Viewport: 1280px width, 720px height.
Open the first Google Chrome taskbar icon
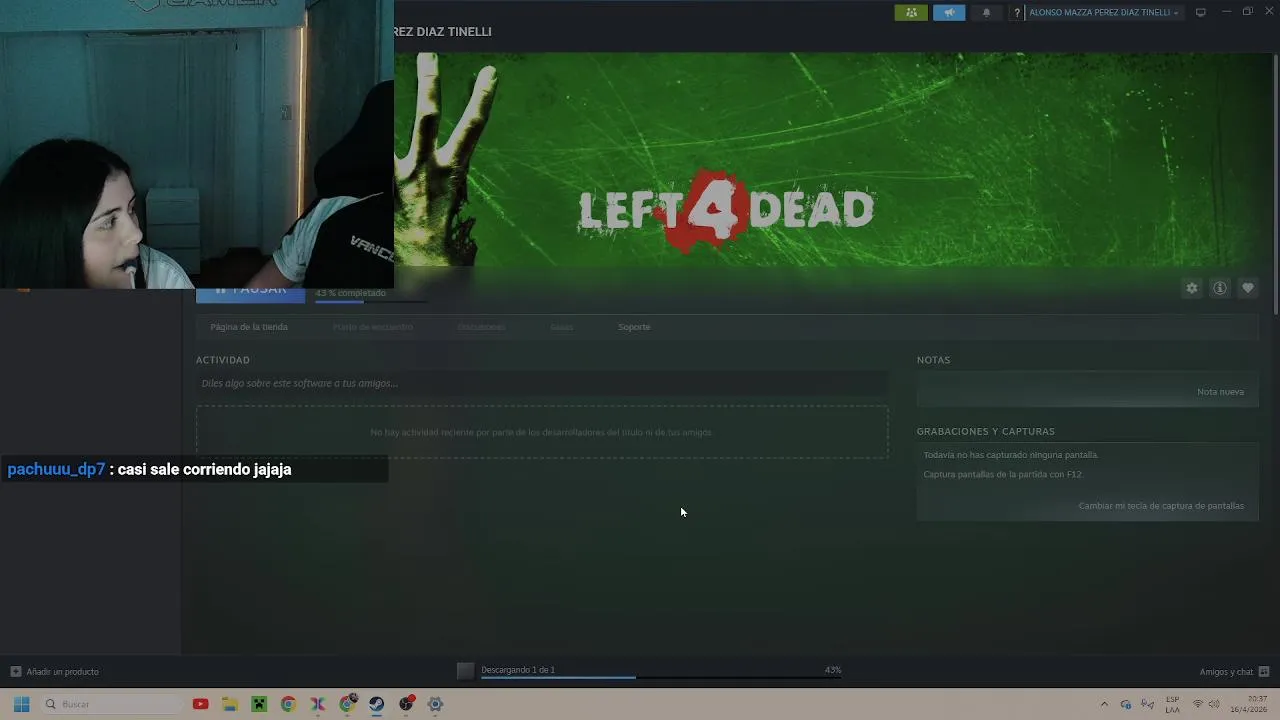pos(288,704)
